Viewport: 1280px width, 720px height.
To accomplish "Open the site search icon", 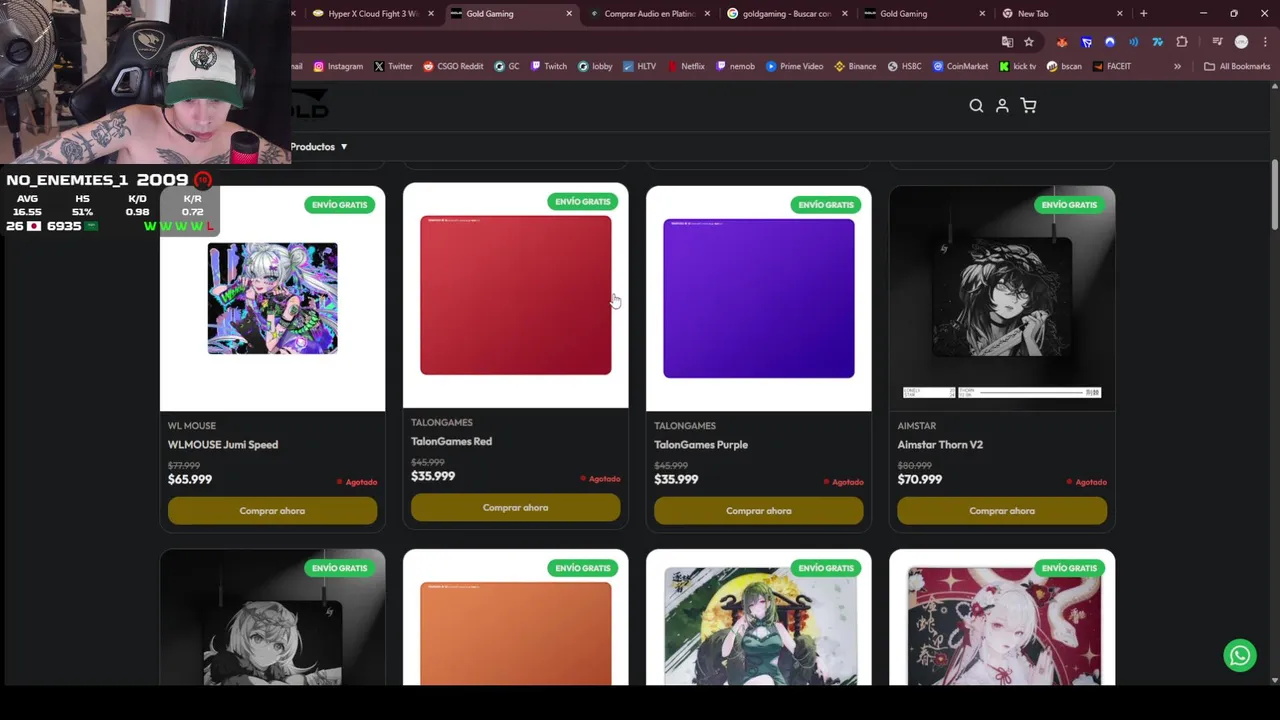I will pos(976,106).
